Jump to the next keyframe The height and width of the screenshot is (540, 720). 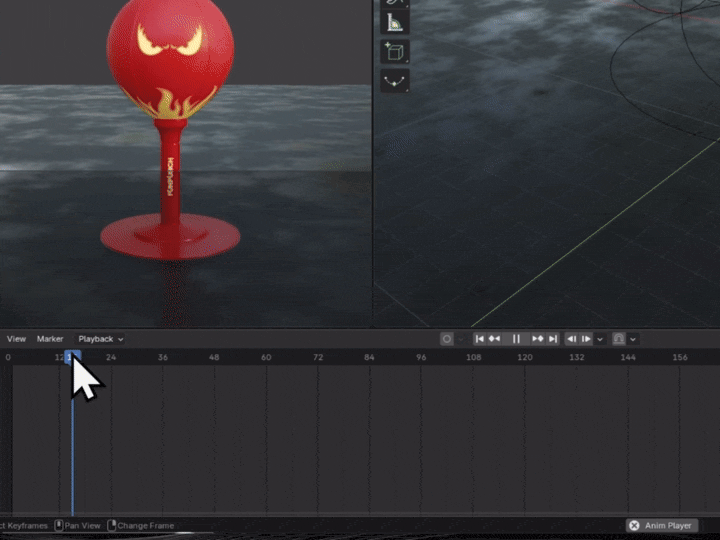click(538, 339)
